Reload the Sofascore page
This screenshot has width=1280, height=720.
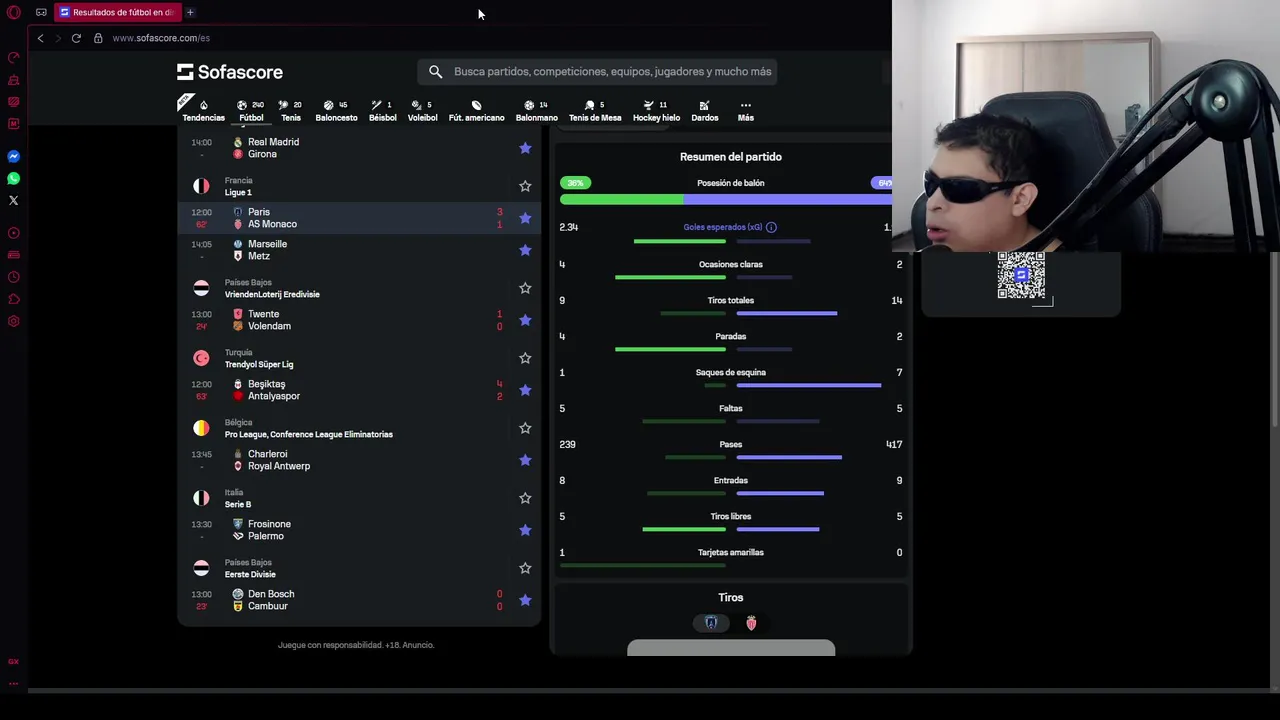pos(76,38)
